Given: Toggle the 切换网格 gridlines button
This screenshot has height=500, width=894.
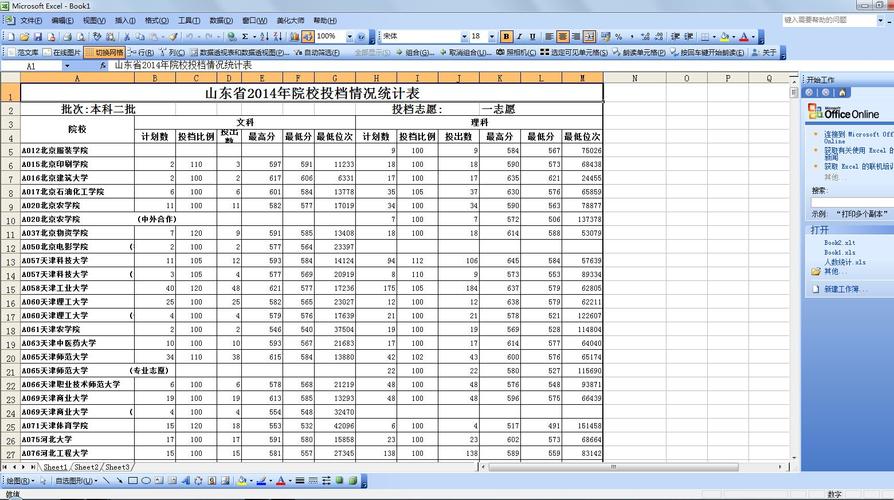Looking at the screenshot, I should click(x=104, y=52).
